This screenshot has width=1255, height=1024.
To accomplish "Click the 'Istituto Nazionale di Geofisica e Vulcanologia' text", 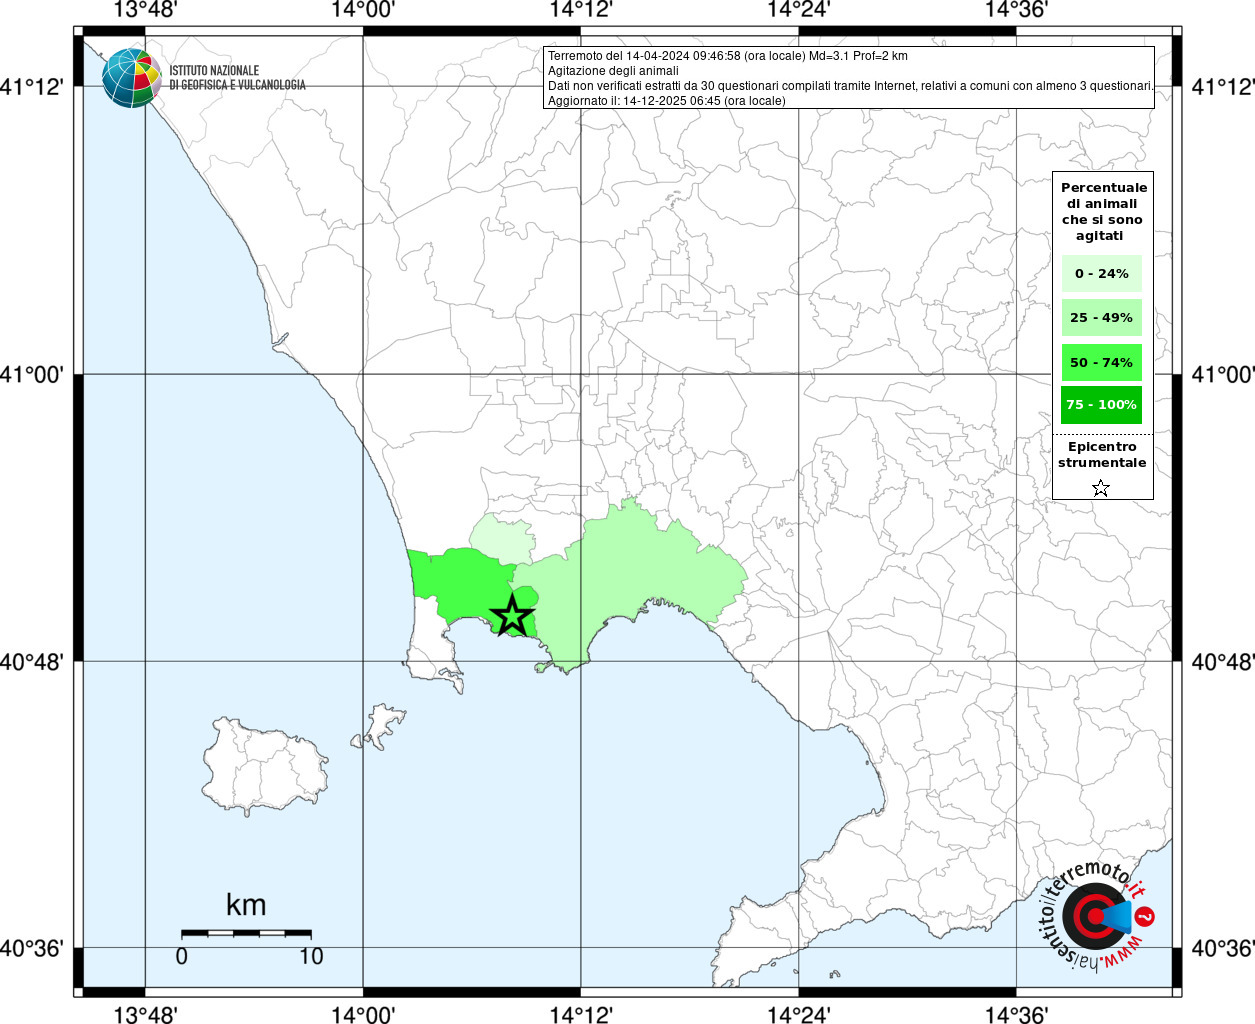I will (x=238, y=78).
